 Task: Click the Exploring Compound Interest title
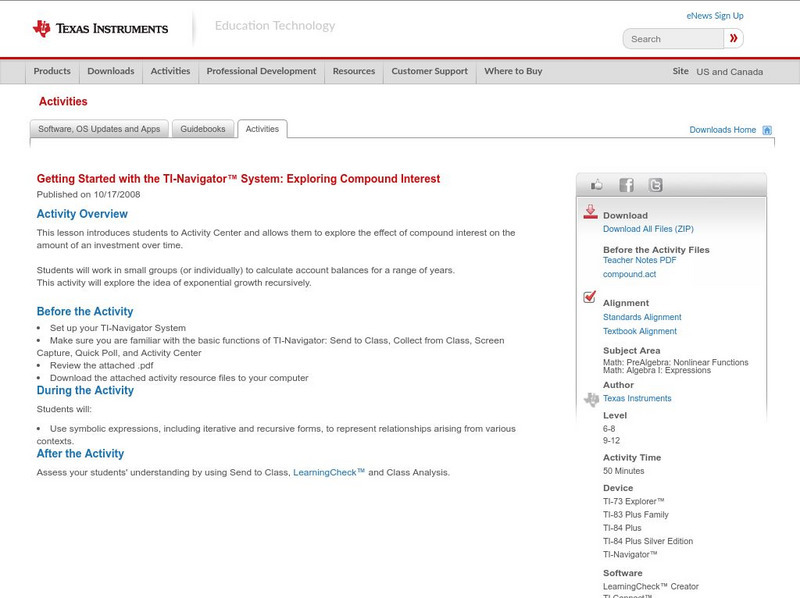point(238,179)
